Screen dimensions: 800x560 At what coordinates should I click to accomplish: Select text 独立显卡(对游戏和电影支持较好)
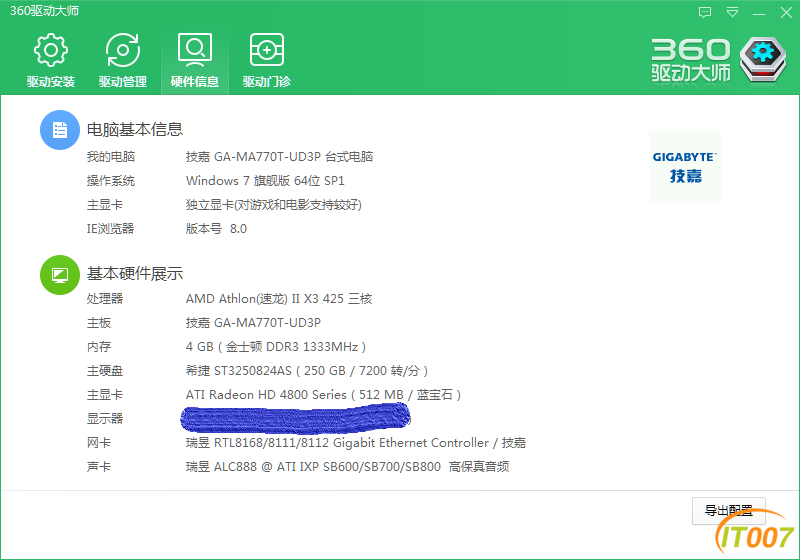coord(273,205)
